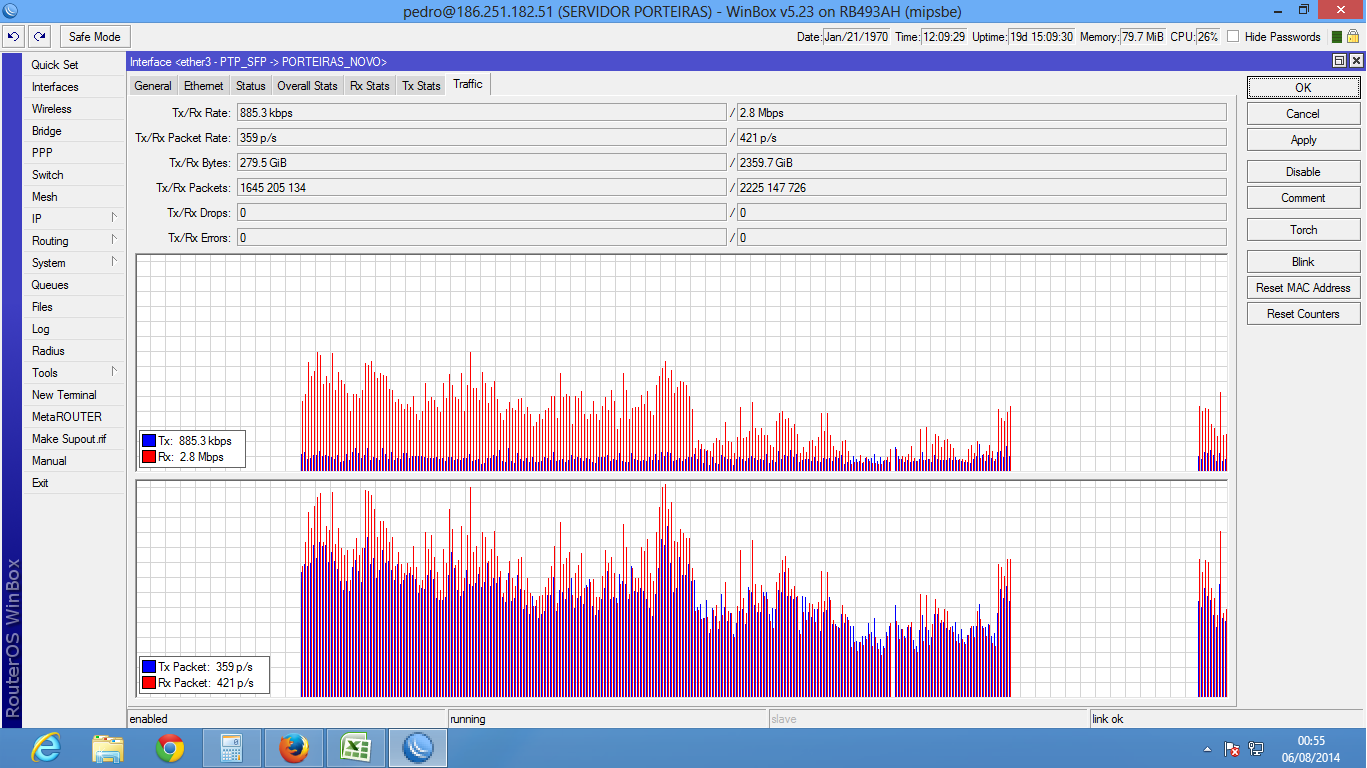Open Interfaces in the sidebar
The height and width of the screenshot is (768, 1367).
pos(55,87)
